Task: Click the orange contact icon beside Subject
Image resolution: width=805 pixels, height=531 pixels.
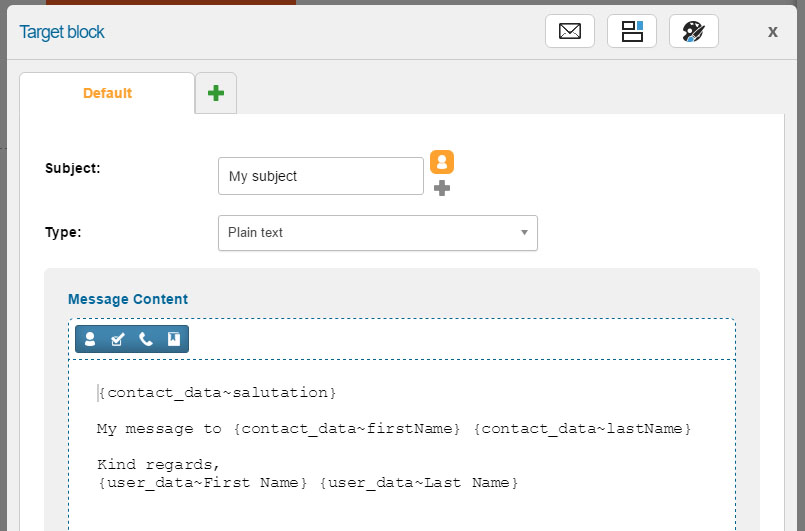Action: tap(442, 162)
